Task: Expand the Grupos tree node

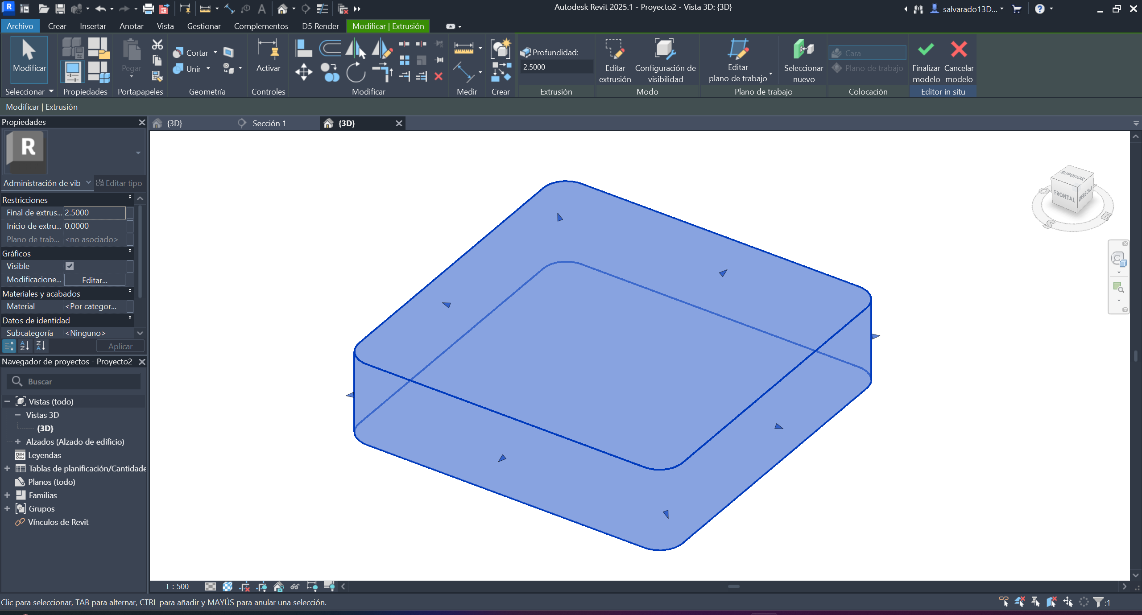Action: coord(7,509)
